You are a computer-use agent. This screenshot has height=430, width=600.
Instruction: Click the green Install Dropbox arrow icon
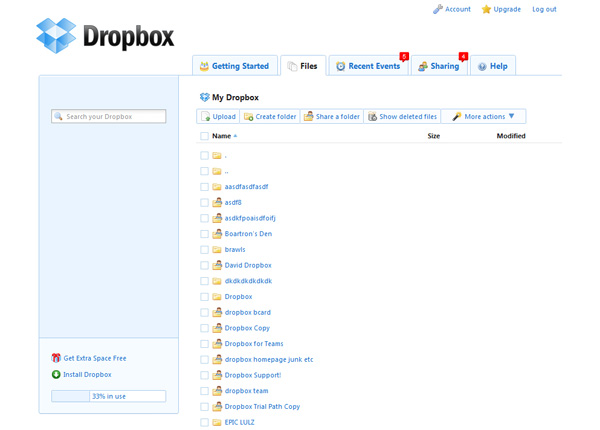click(x=56, y=374)
